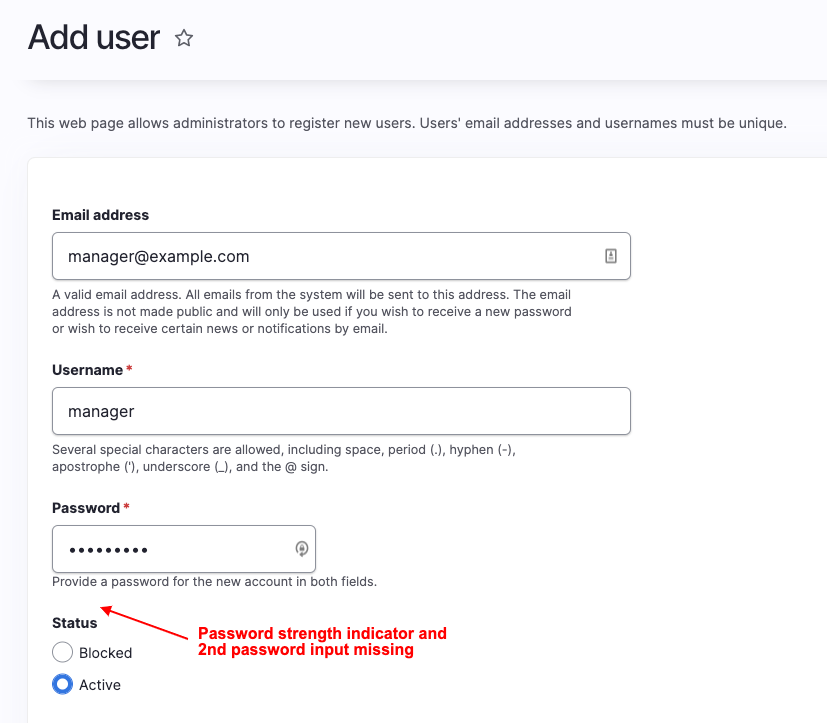Select the Blocked status radio button
Viewport: 827px width, 723px height.
[x=62, y=652]
